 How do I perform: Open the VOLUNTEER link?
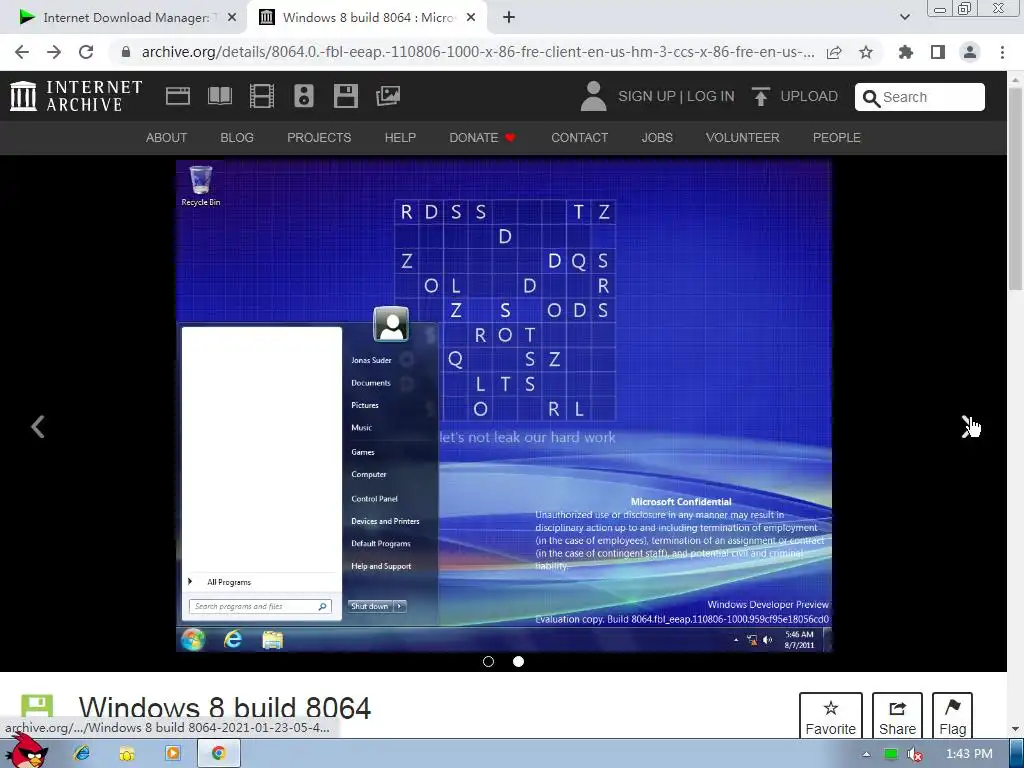(x=743, y=138)
